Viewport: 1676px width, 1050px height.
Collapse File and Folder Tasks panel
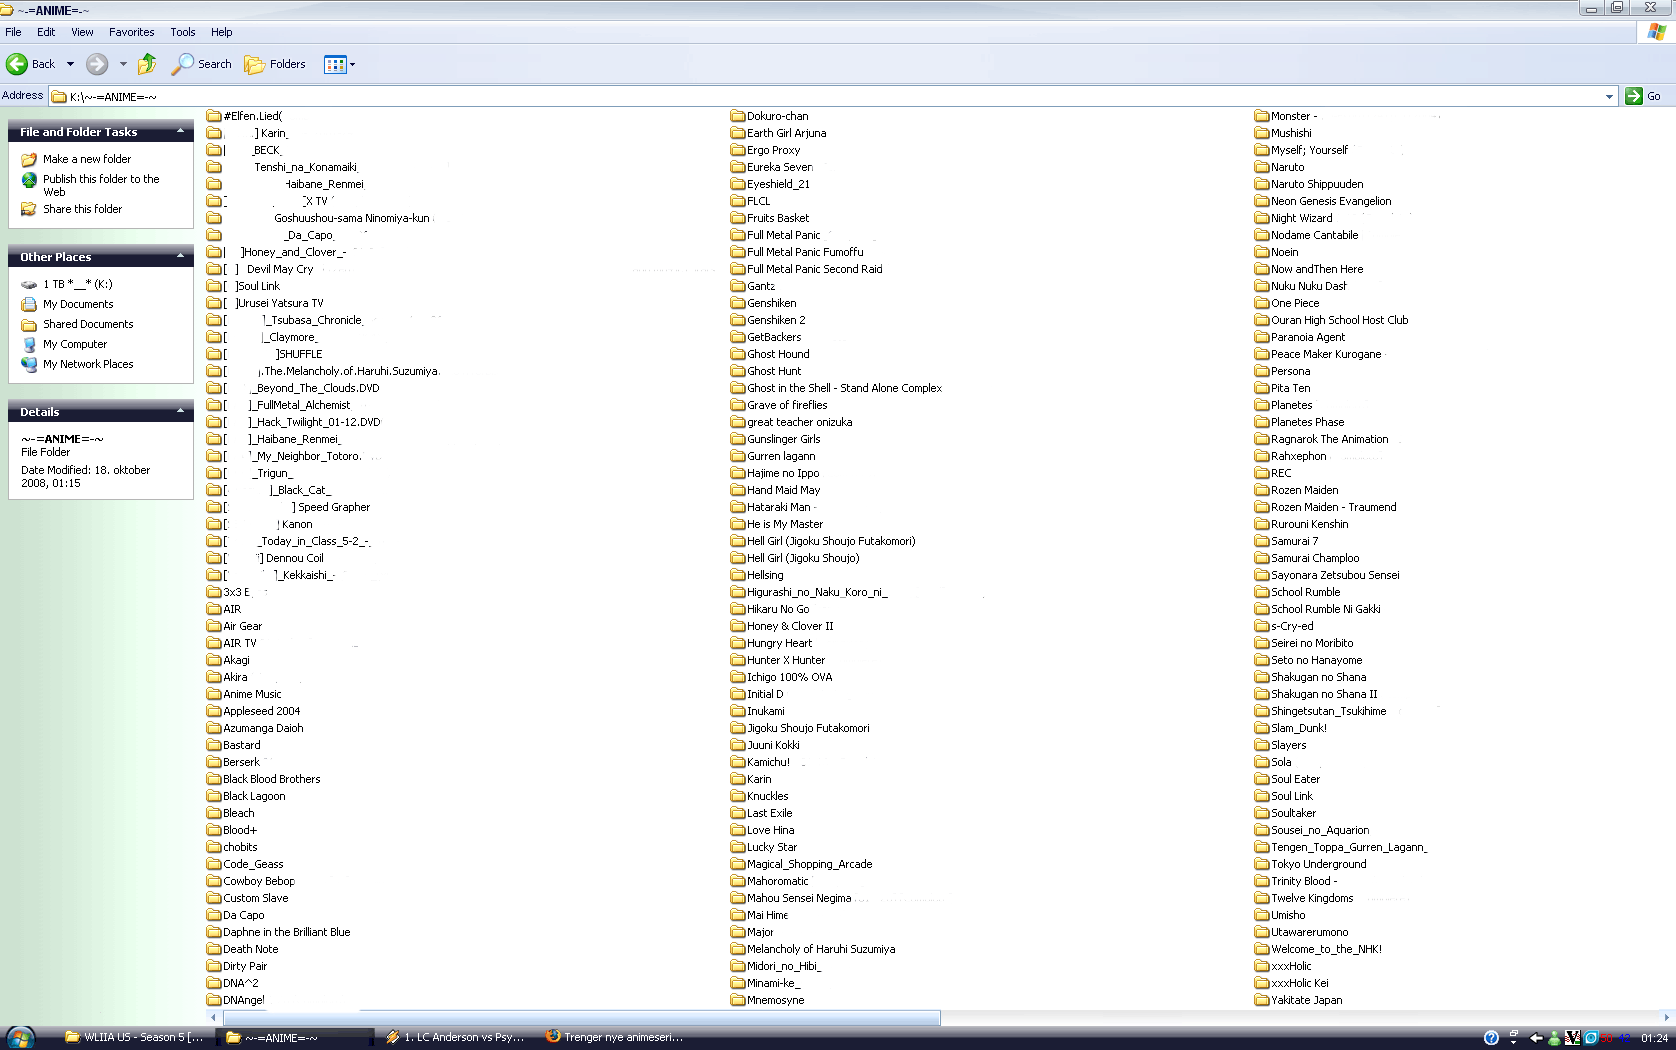pos(180,131)
